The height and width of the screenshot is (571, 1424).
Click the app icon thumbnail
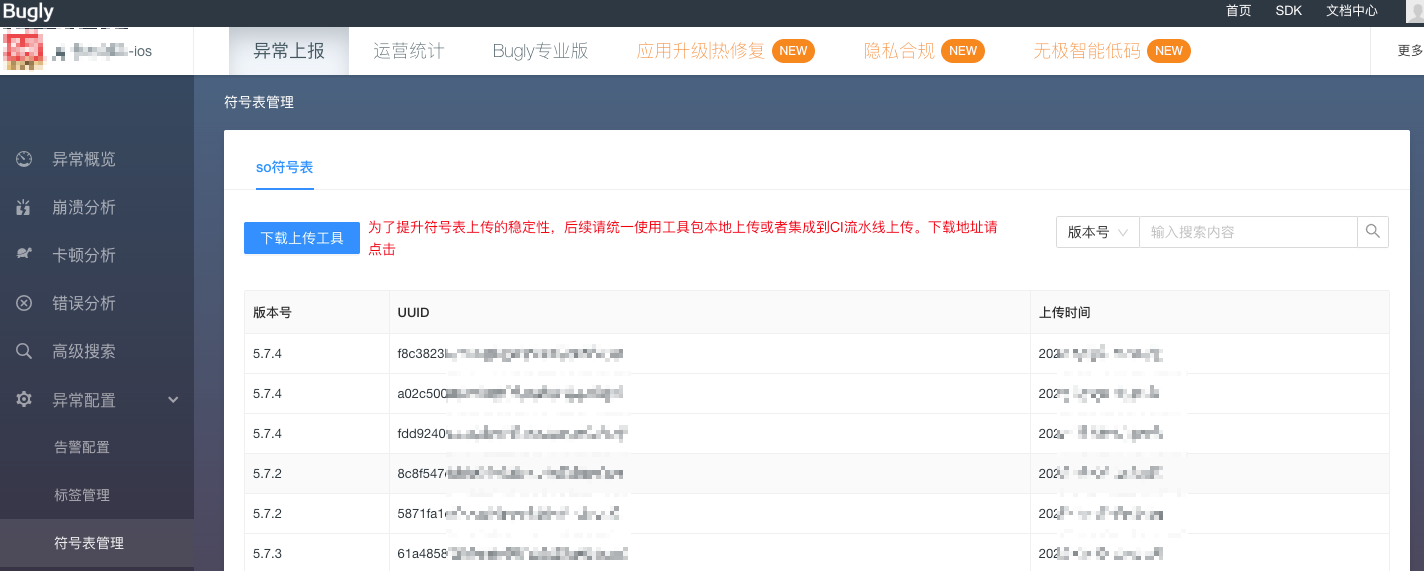click(24, 49)
